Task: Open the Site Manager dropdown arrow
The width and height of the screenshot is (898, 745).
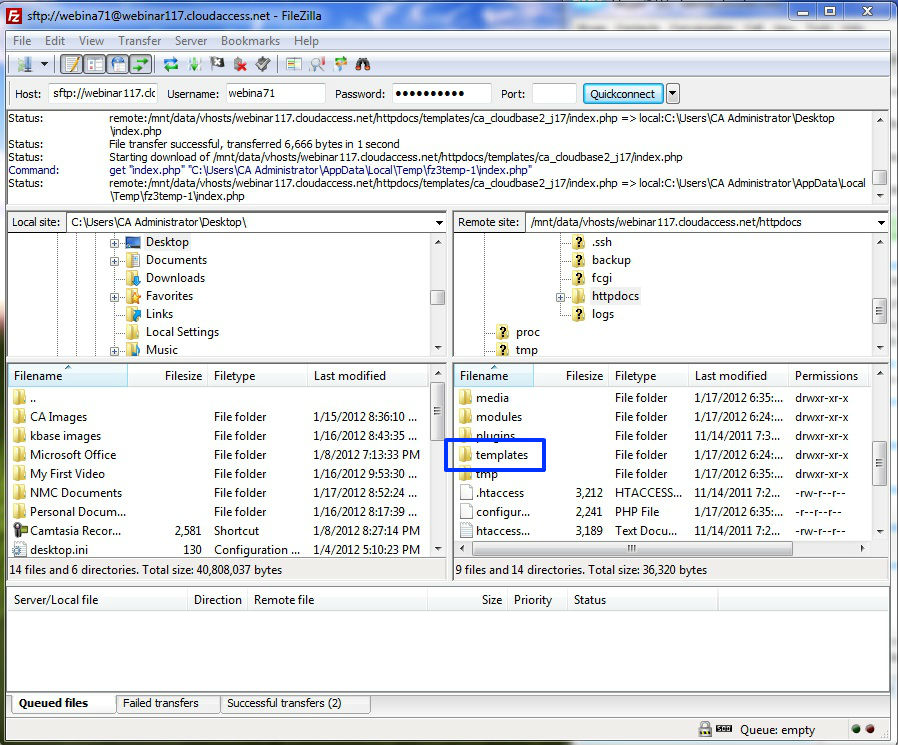Action: (x=44, y=64)
